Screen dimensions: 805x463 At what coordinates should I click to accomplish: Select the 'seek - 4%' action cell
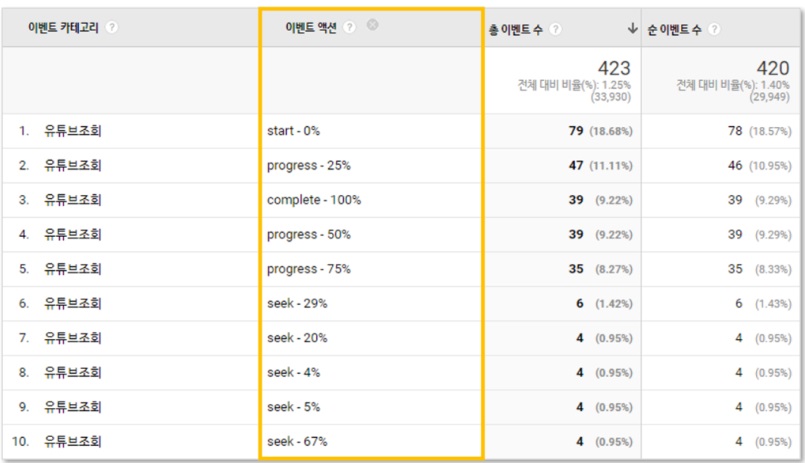click(x=293, y=372)
